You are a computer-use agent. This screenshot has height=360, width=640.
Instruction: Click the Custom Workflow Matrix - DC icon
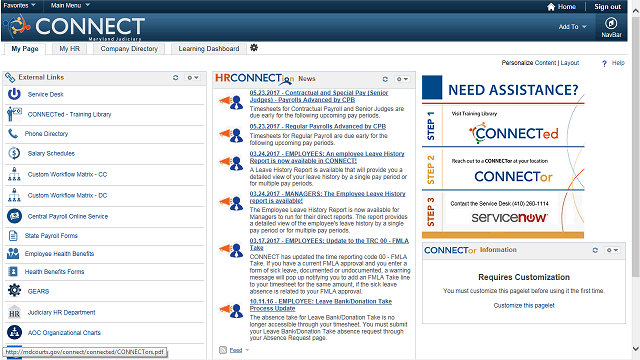coord(14,196)
